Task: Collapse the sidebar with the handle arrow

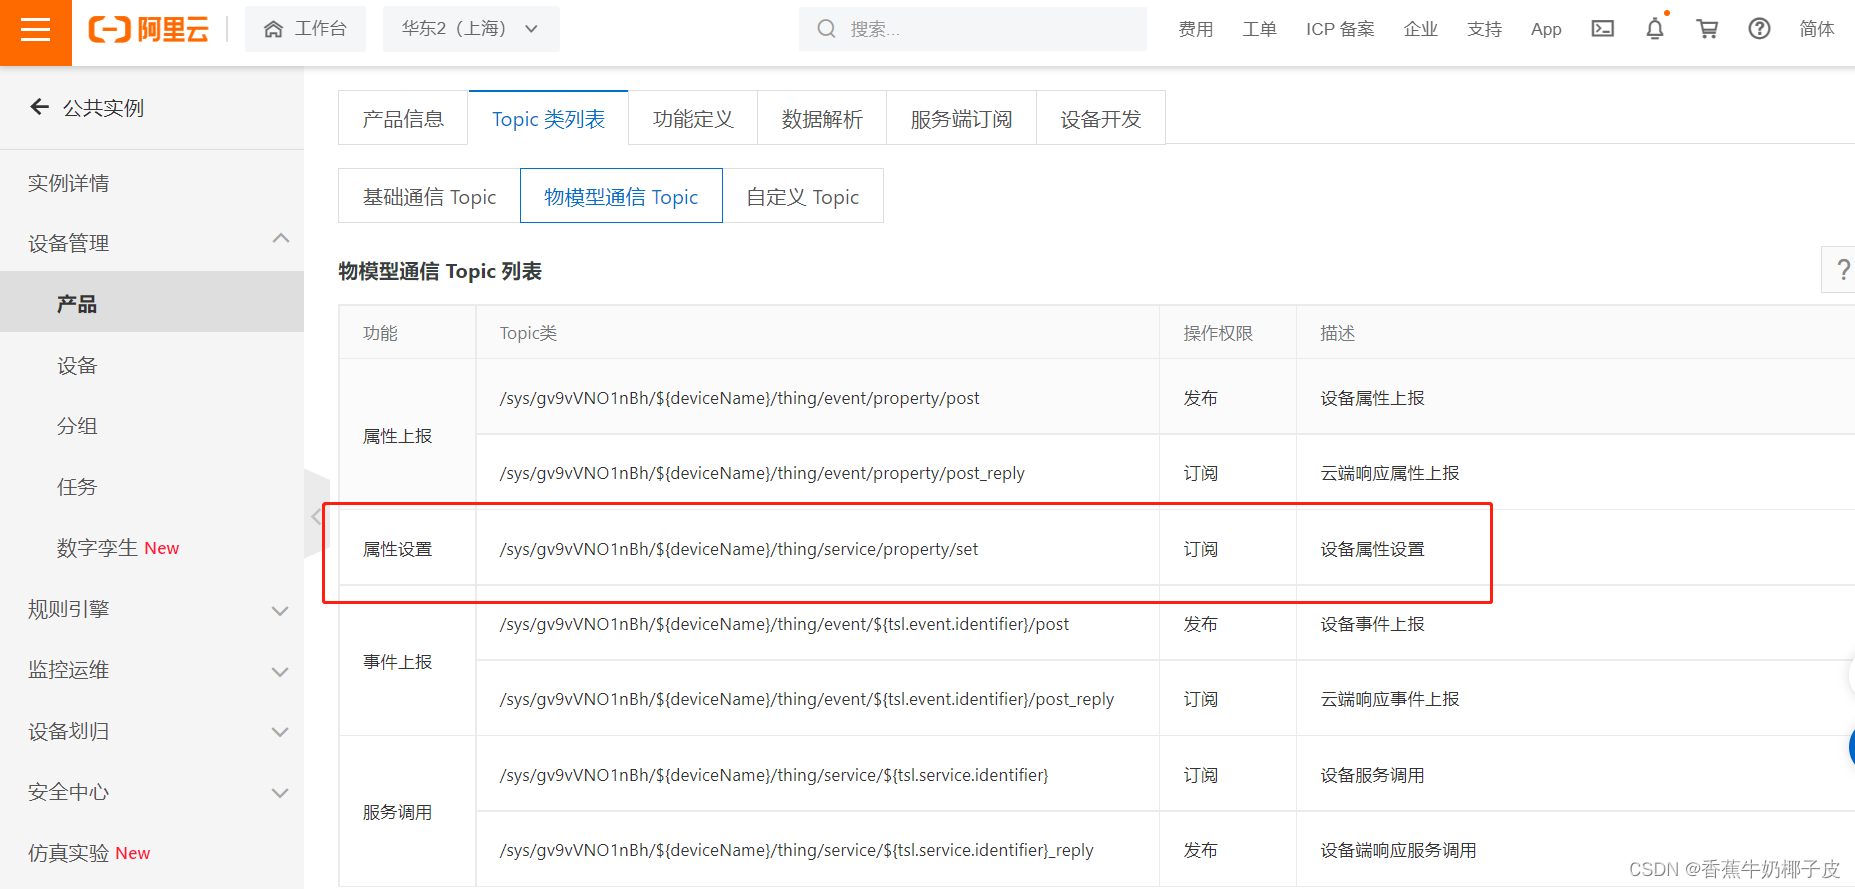Action: point(316,516)
